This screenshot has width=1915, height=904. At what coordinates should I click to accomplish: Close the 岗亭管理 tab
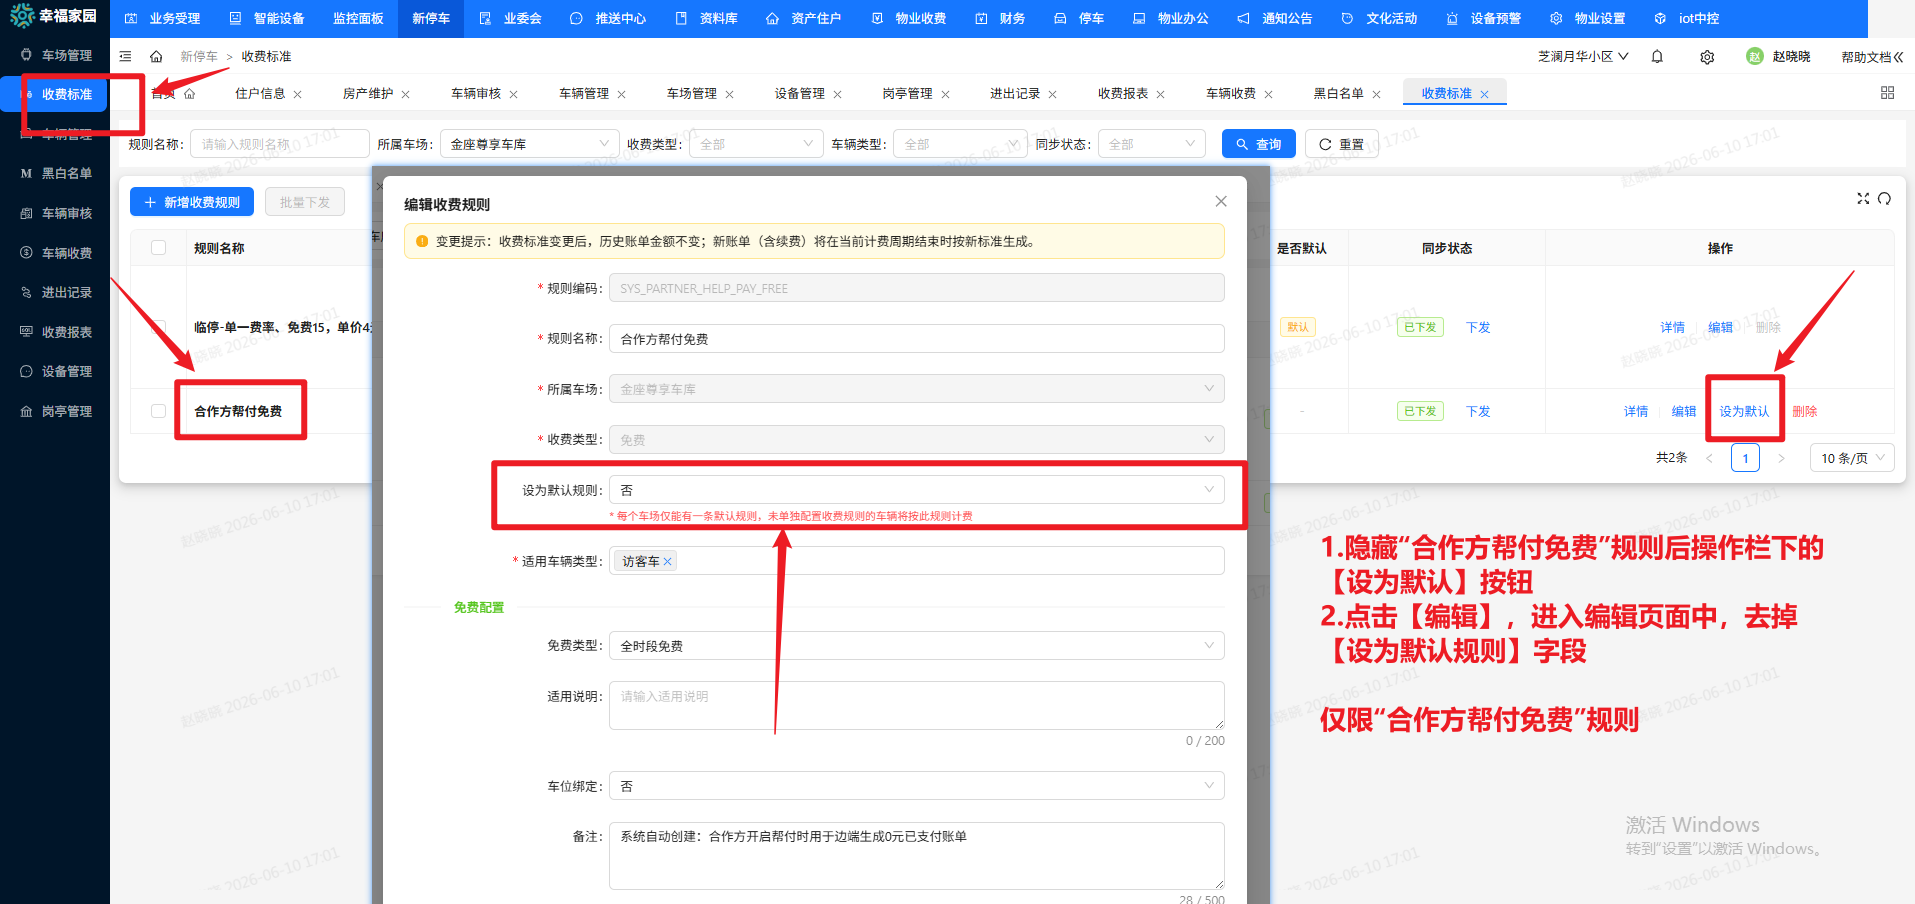coord(946,94)
